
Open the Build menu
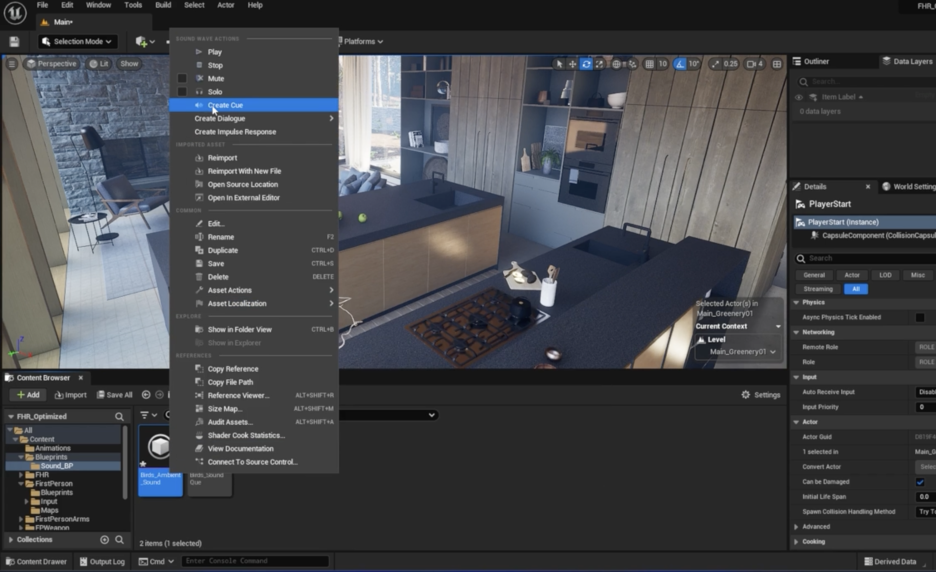click(163, 5)
